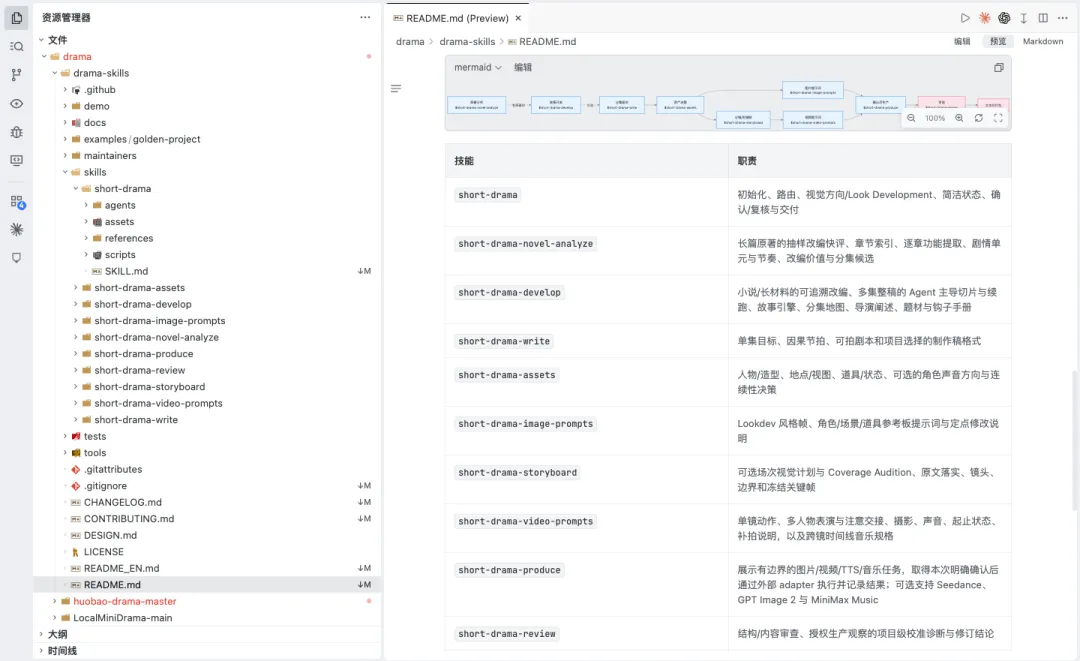Click the mermaid flowchart diagram preview
The image size is (1080, 661).
[728, 105]
